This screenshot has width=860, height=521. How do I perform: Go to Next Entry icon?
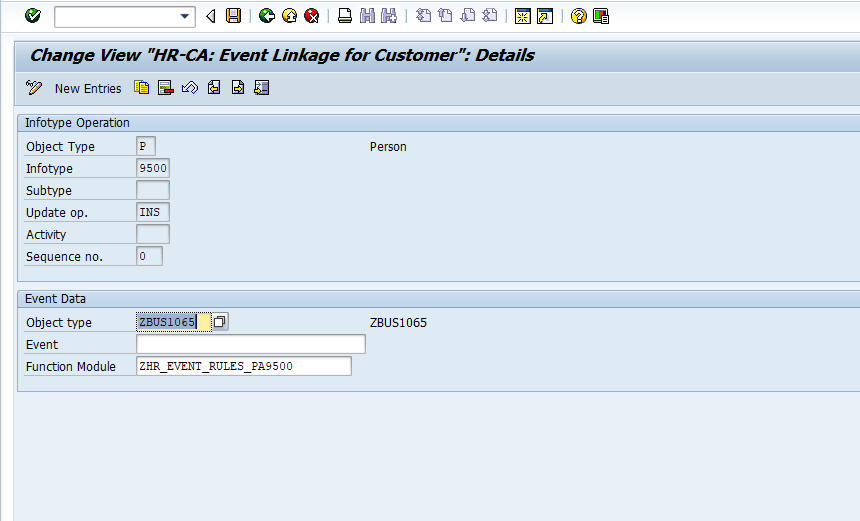238,88
